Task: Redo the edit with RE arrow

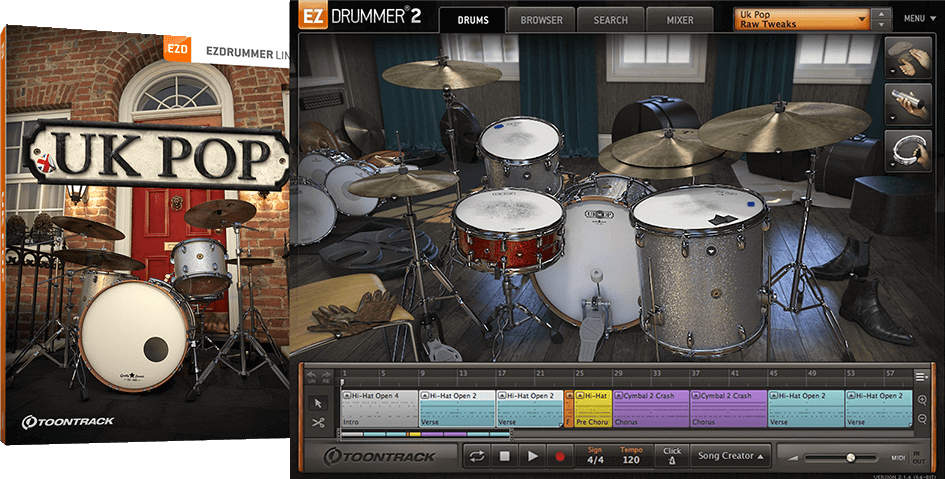Action: pos(326,377)
